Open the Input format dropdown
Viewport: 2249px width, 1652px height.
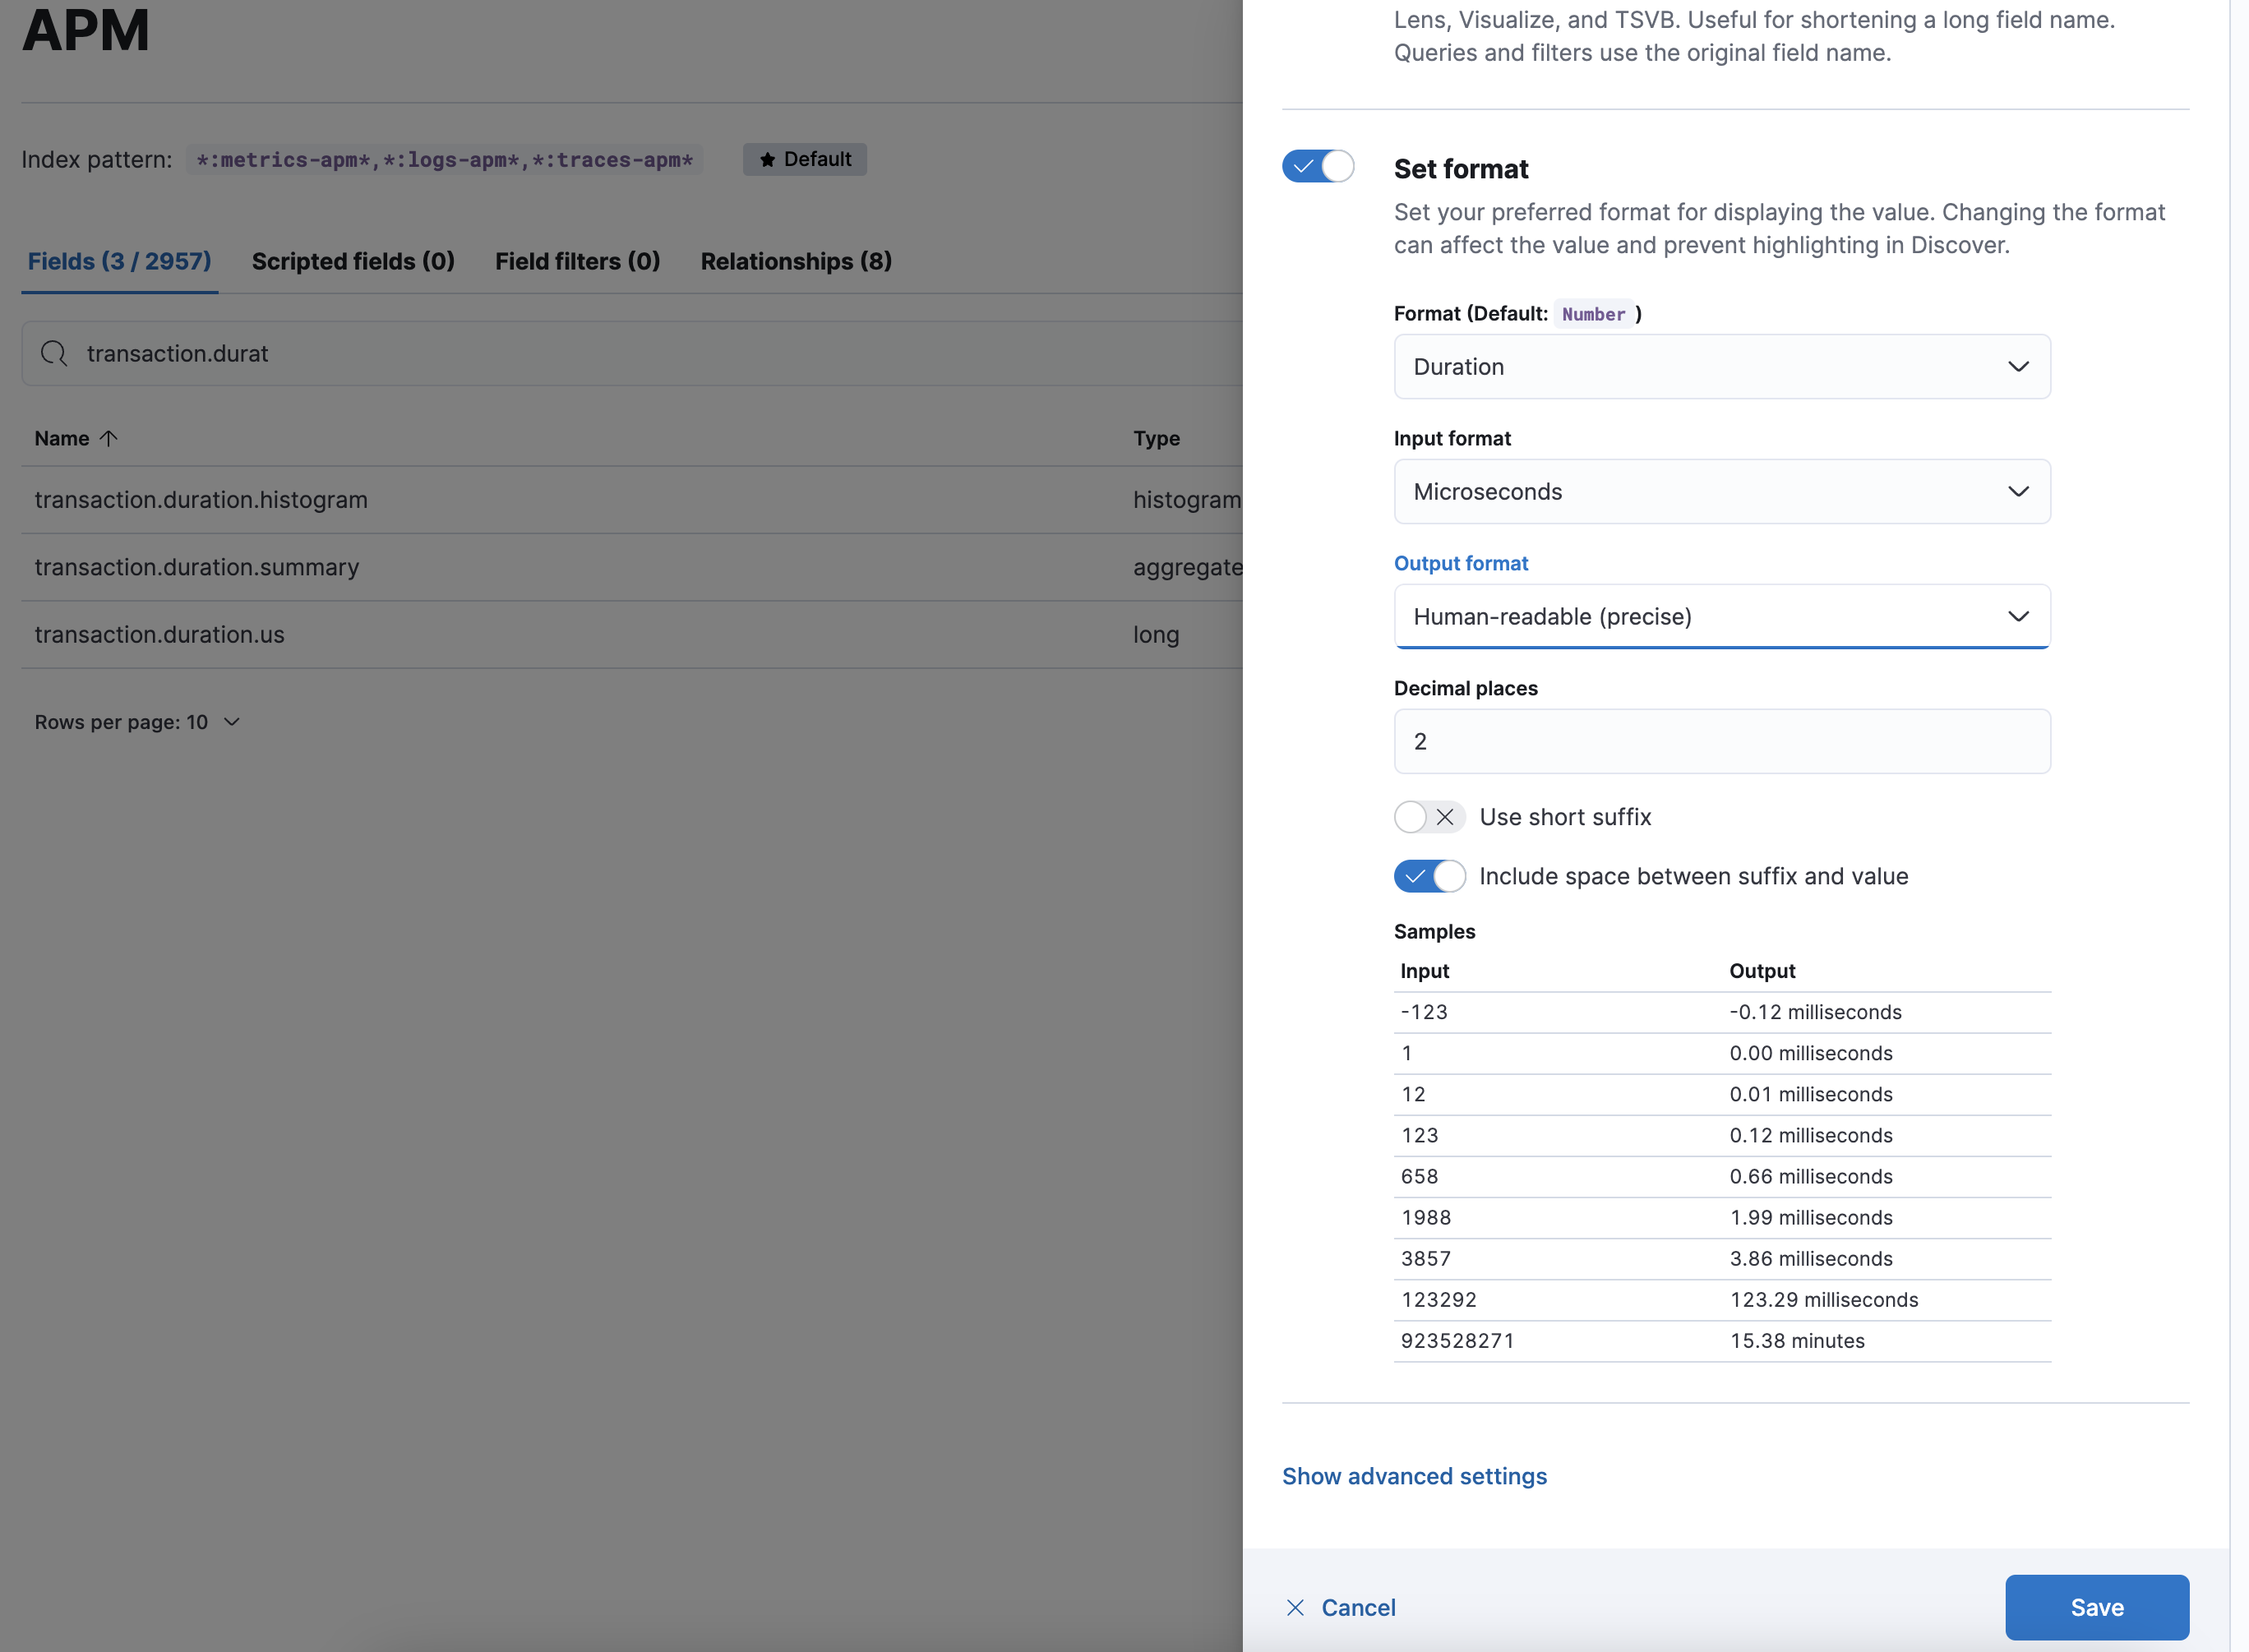(x=1720, y=491)
